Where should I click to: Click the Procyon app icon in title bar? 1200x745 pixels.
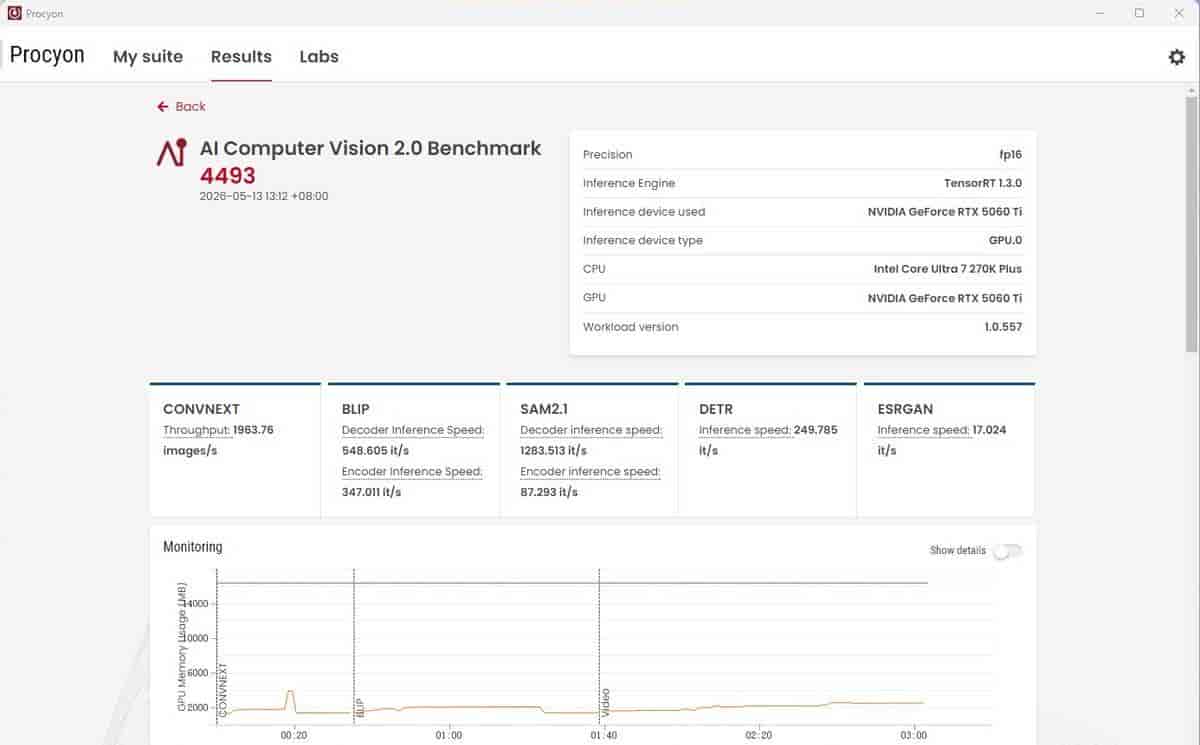coord(14,13)
